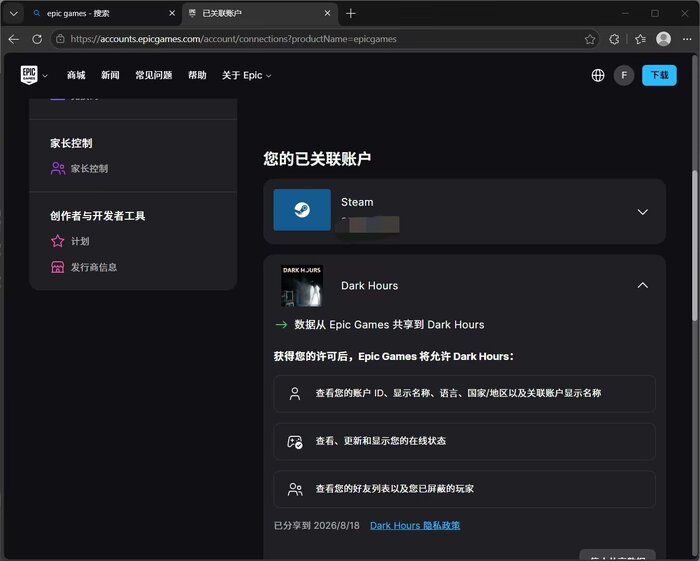
Task: Select the 已关联账户 browser tab
Action: [x=260, y=13]
